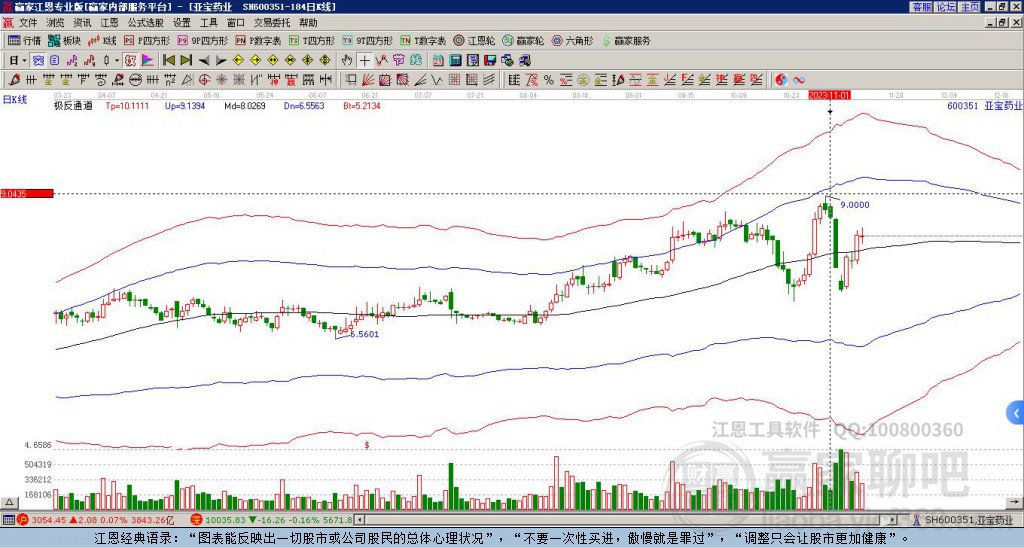Open the 江恩轮 Gann wheel
Screen dimensions: 1024x548
click(x=474, y=40)
